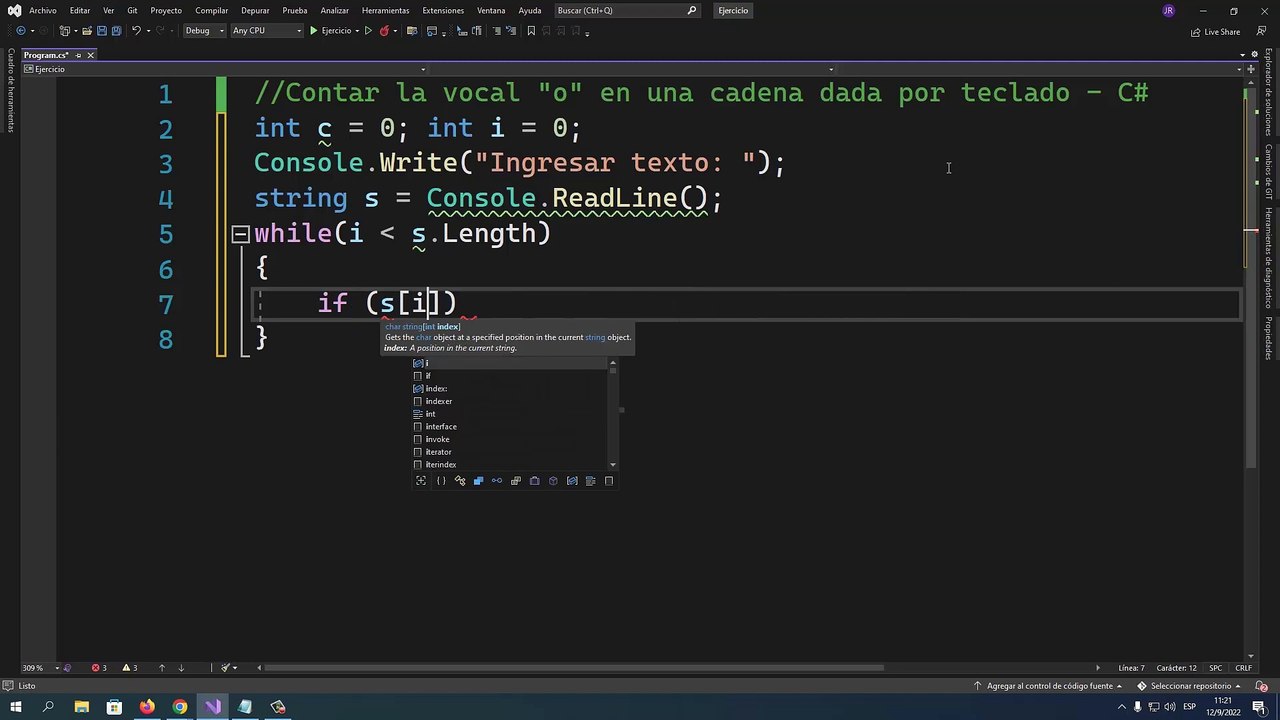Open the Editar menu

[80, 10]
